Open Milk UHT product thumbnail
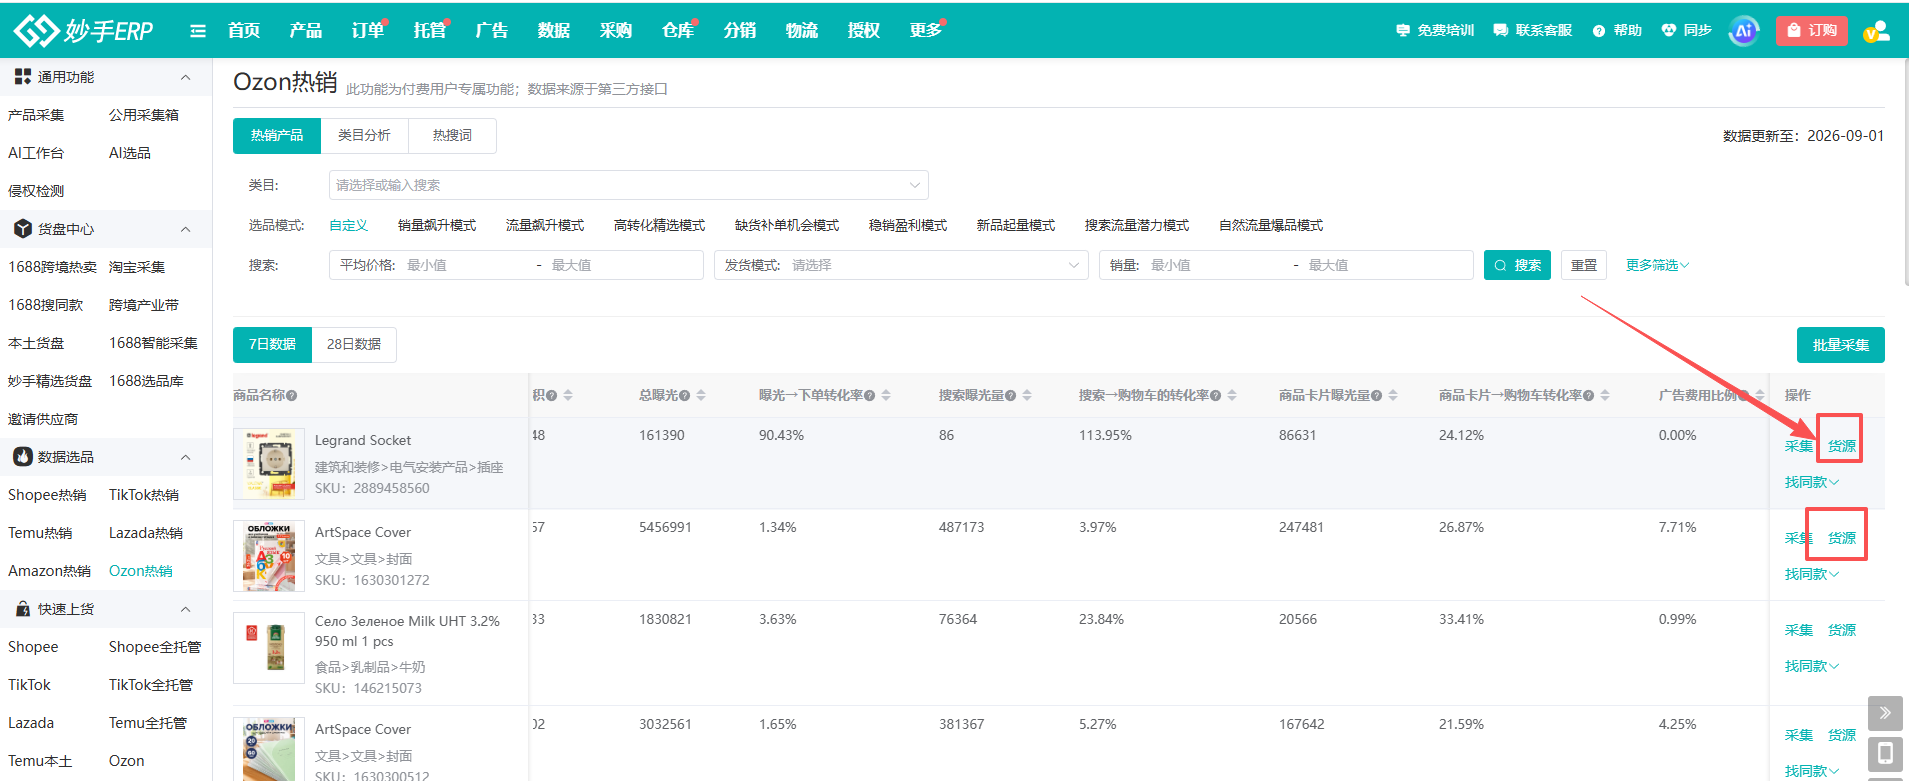This screenshot has width=1909, height=781. point(269,648)
